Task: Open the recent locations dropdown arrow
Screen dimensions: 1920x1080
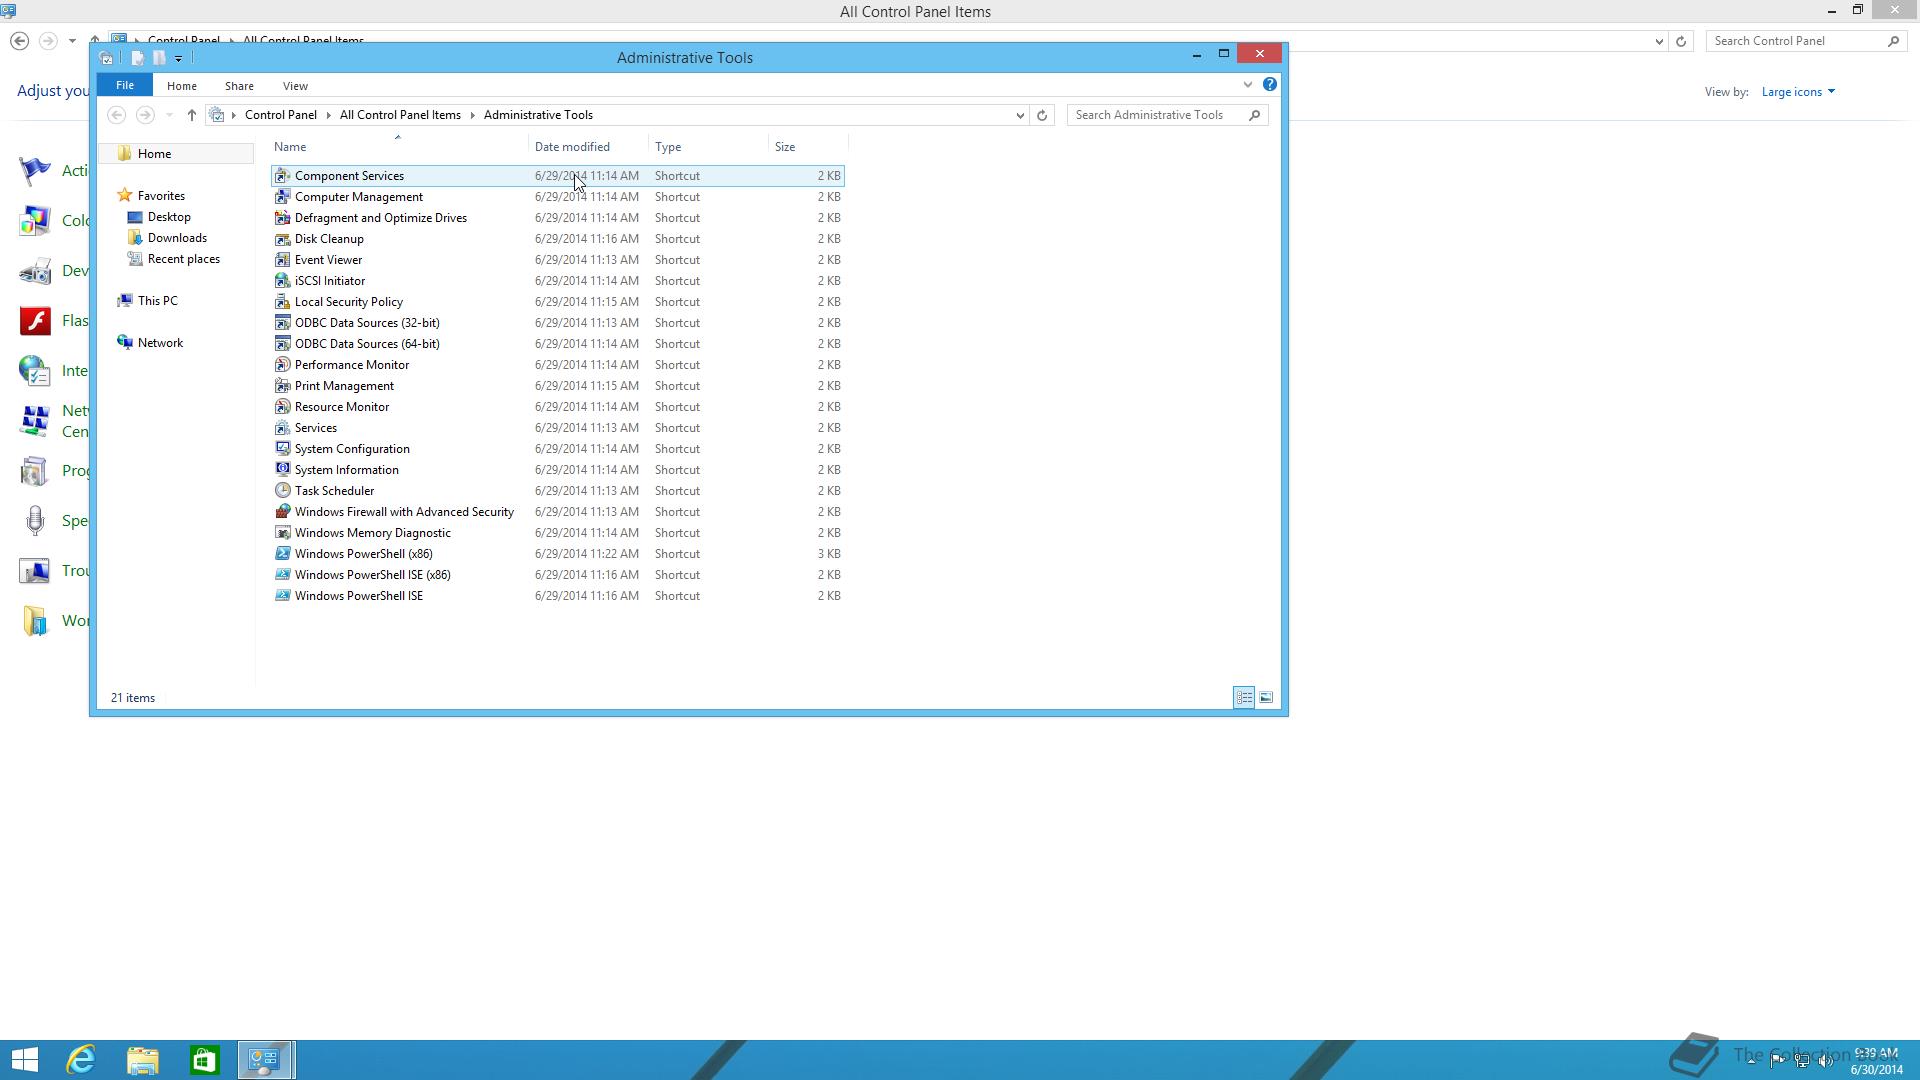Action: click(x=169, y=115)
